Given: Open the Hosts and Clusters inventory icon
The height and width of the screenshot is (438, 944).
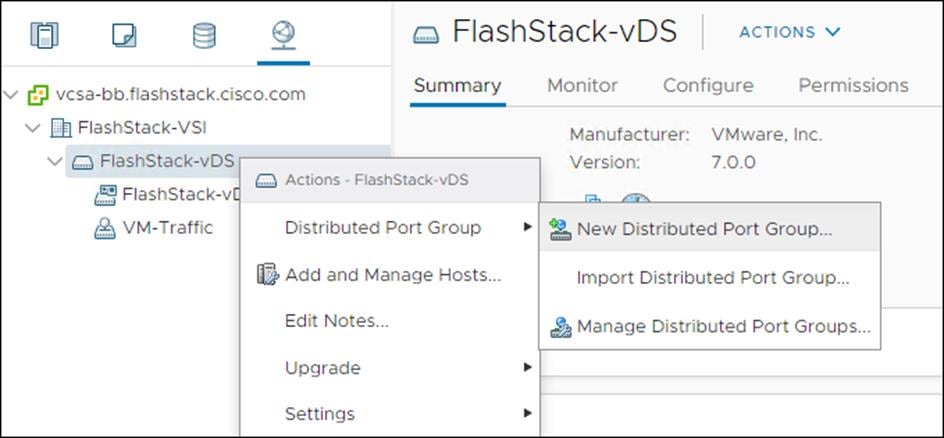Looking at the screenshot, I should tap(45, 36).
